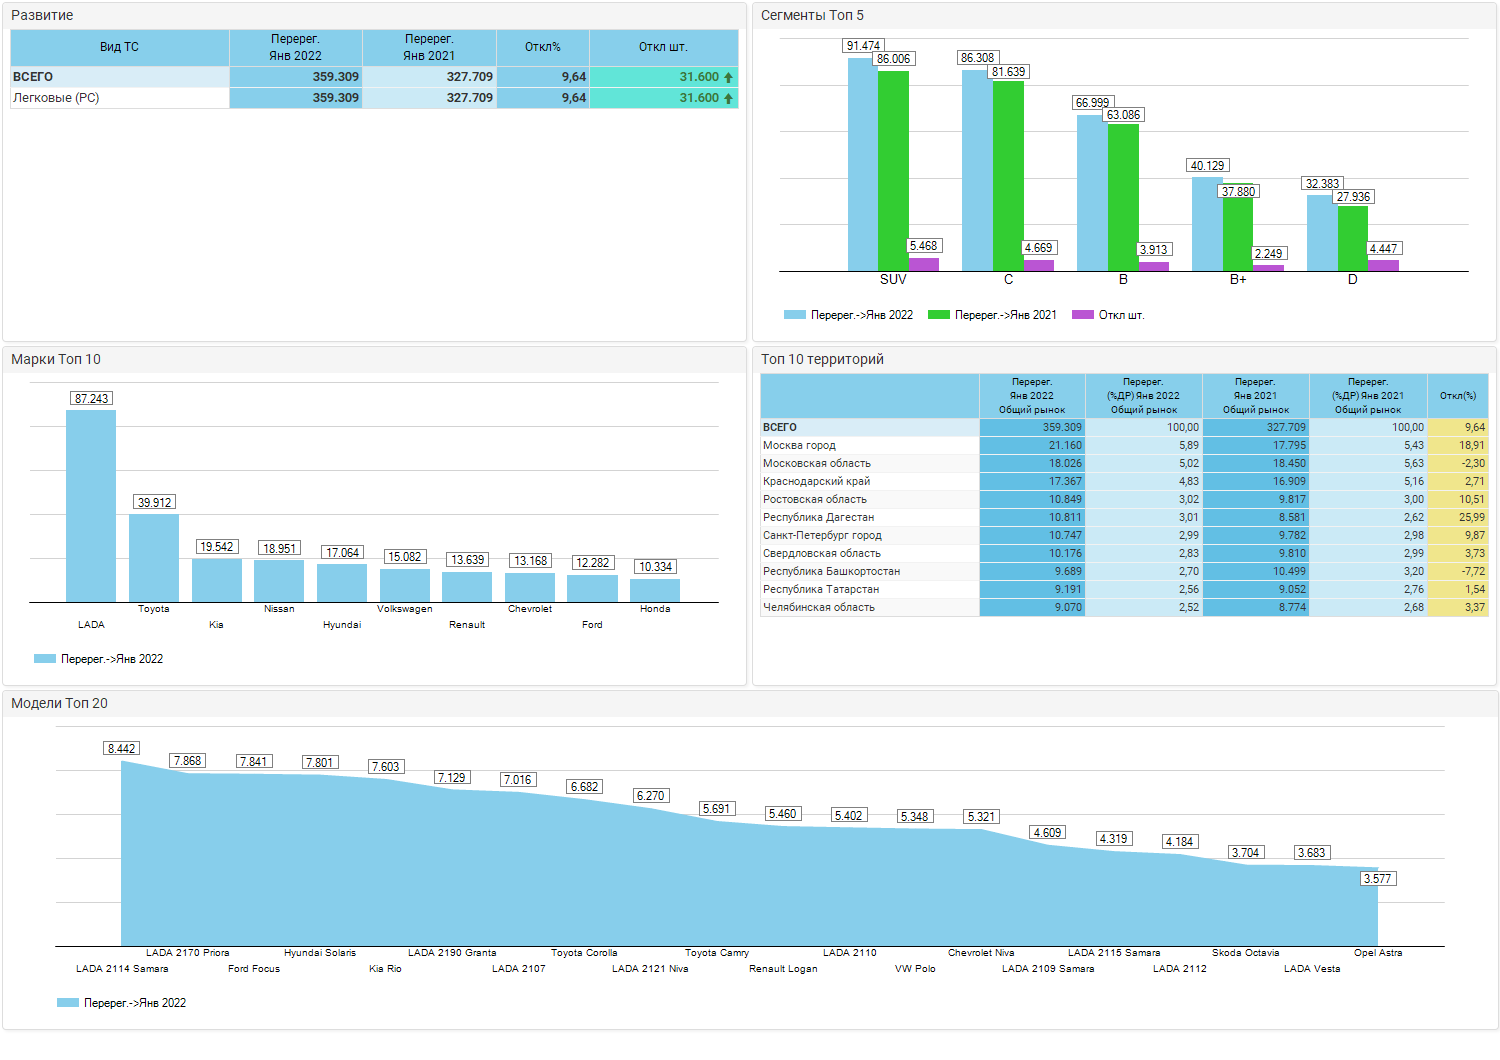Click the Honda bar in Марки Топ 10
This screenshot has height=1060, width=1500.
pyautogui.click(x=655, y=590)
